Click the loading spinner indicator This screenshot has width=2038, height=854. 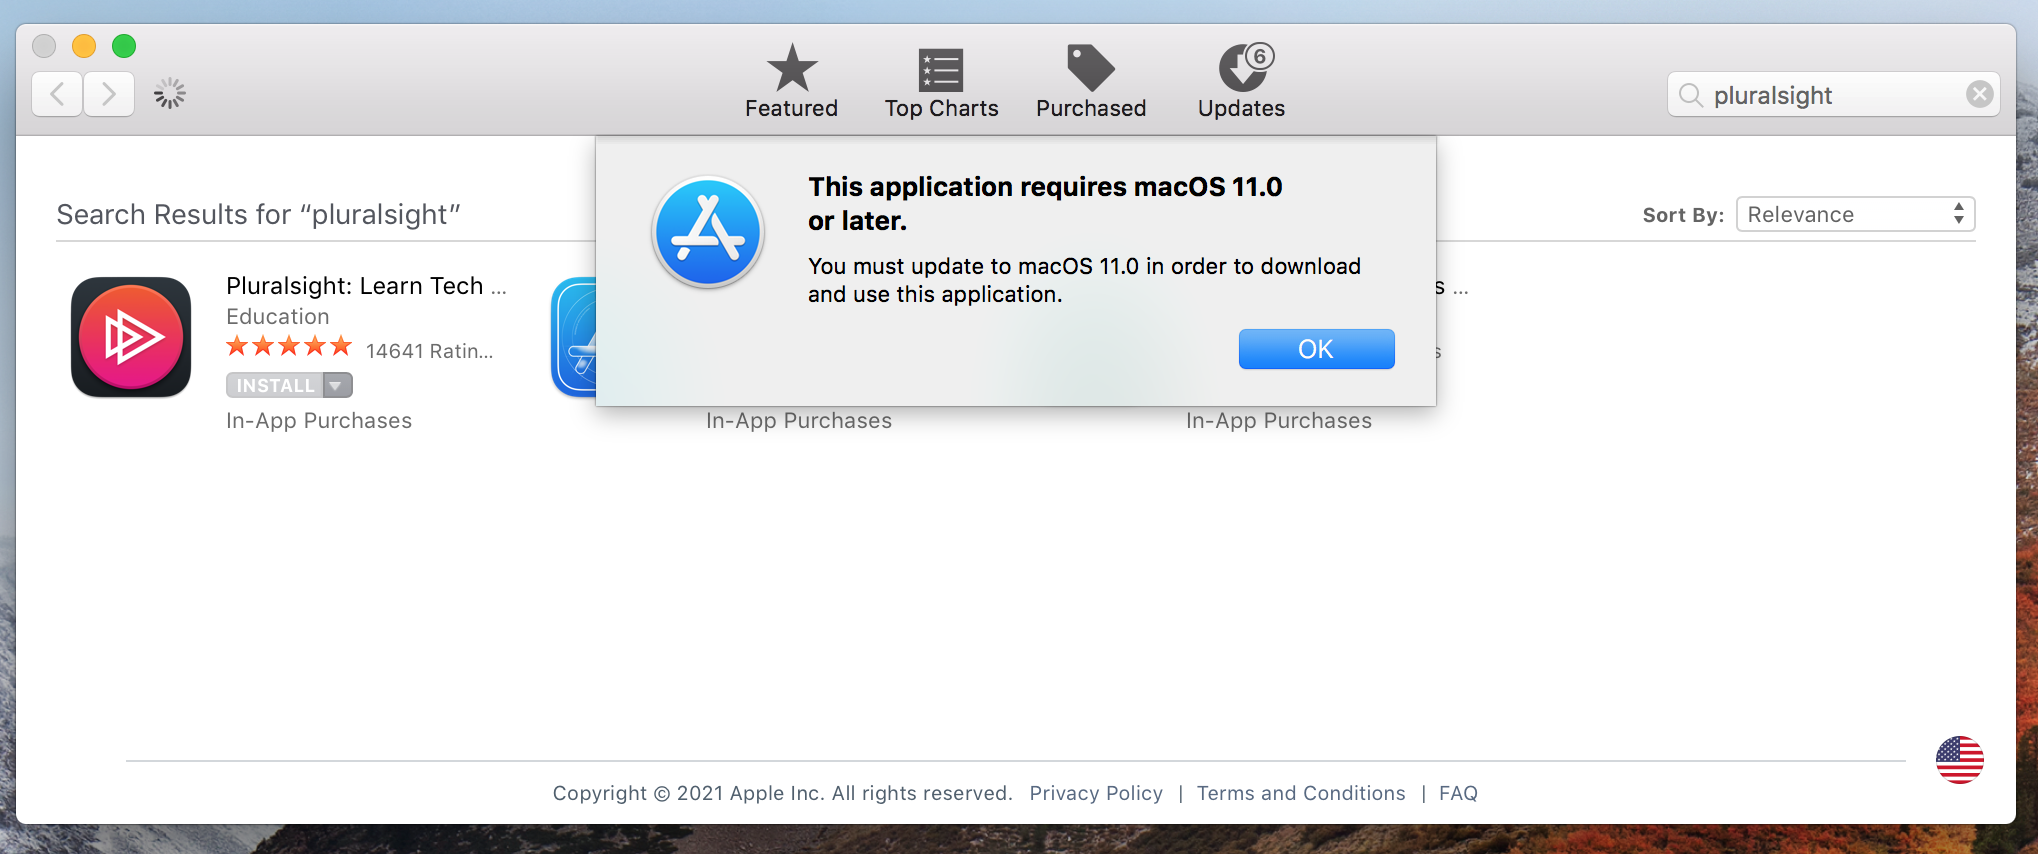point(170,94)
